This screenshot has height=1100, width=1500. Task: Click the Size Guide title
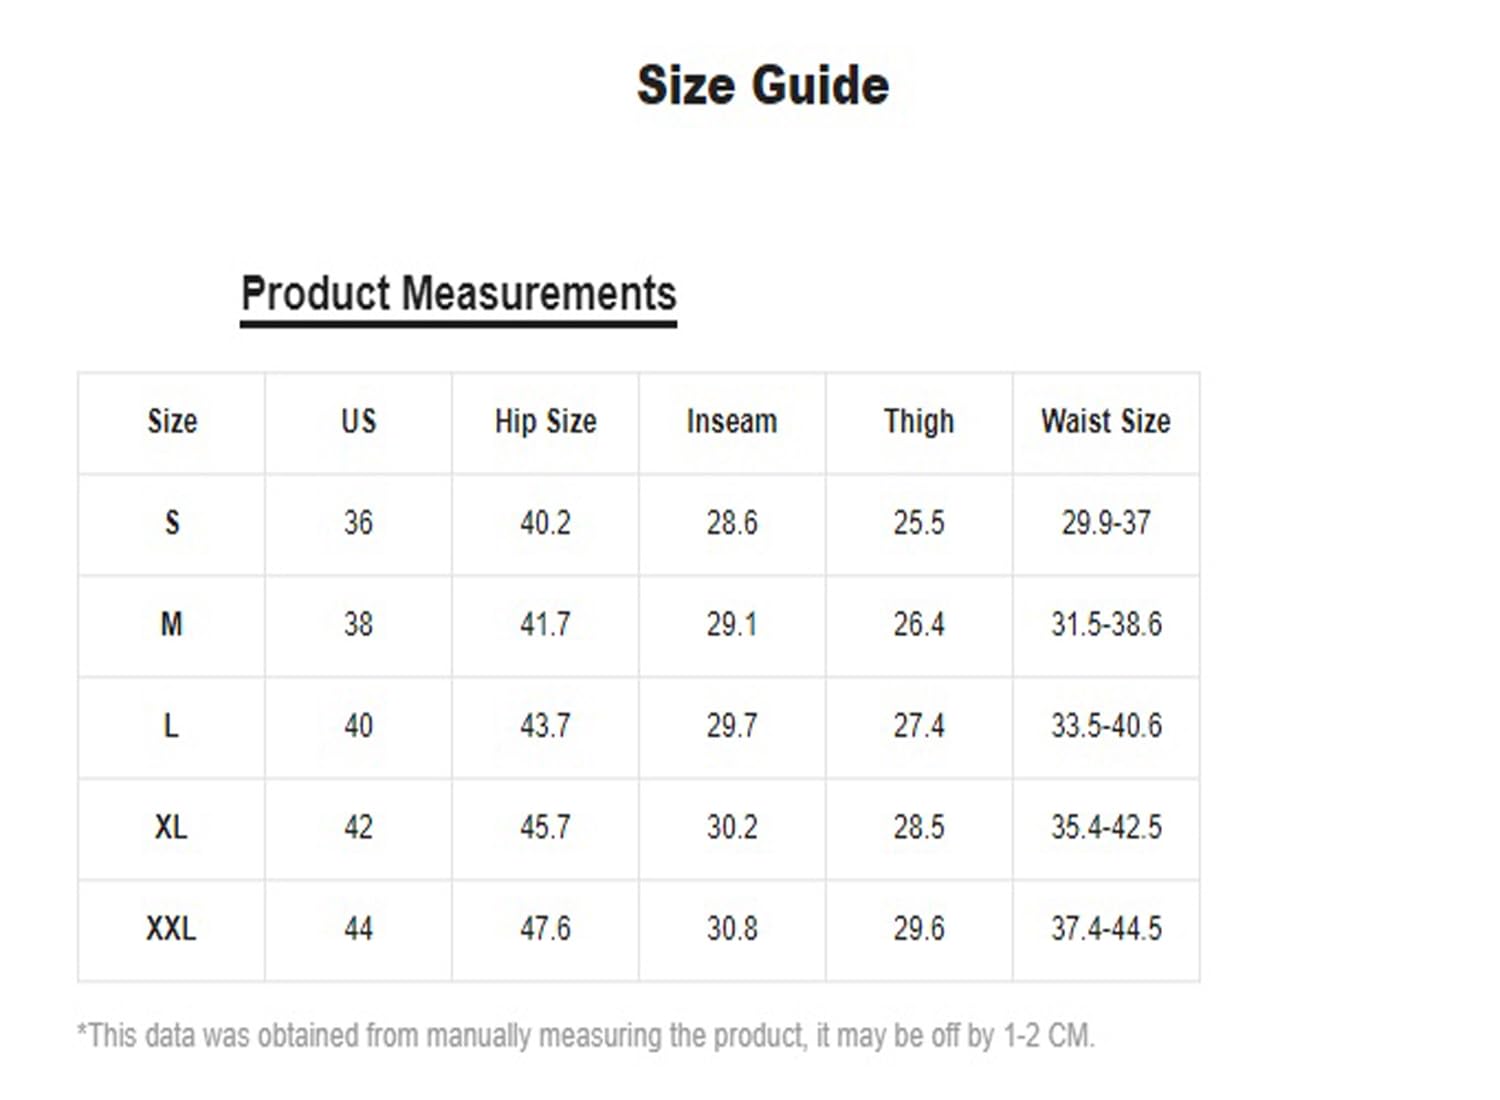(x=763, y=85)
